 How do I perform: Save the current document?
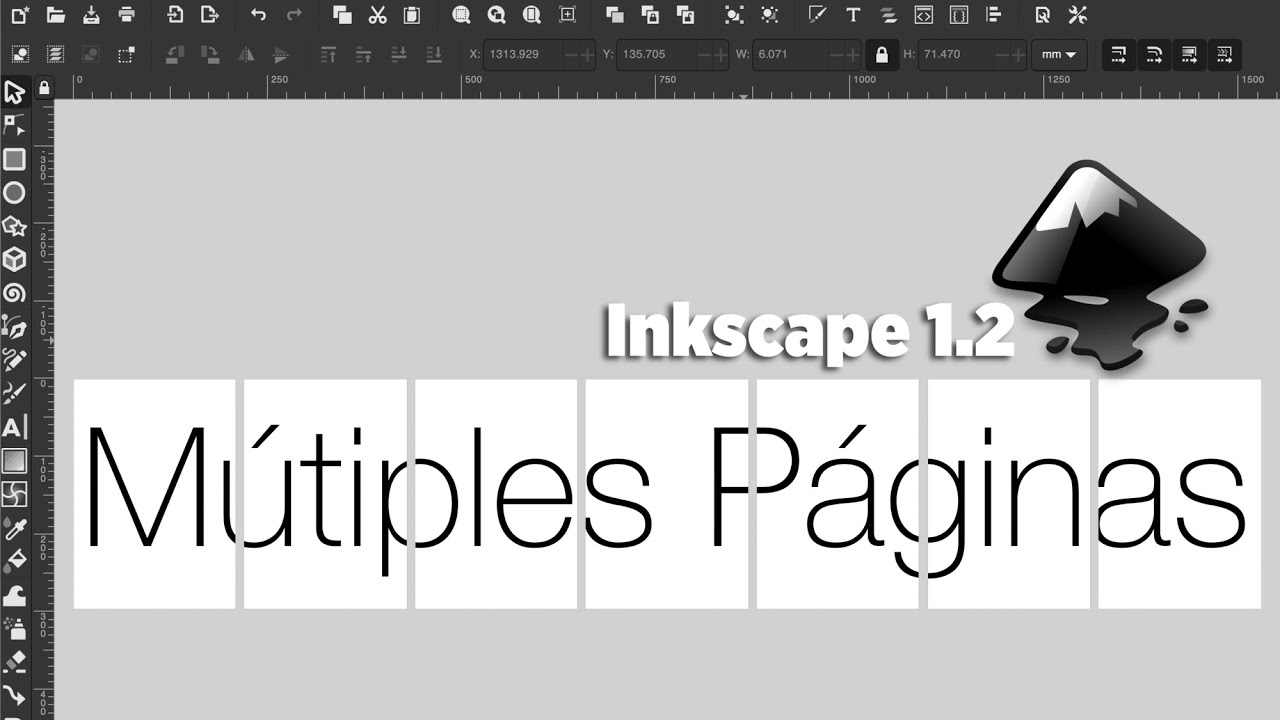[91, 15]
